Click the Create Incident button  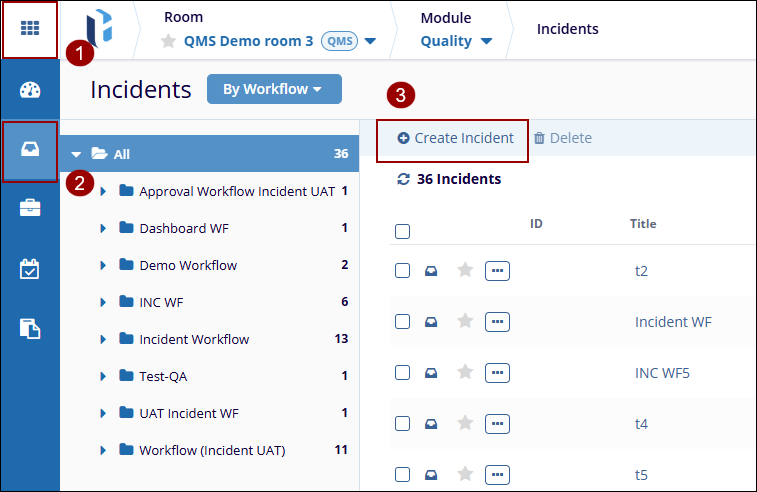point(454,138)
